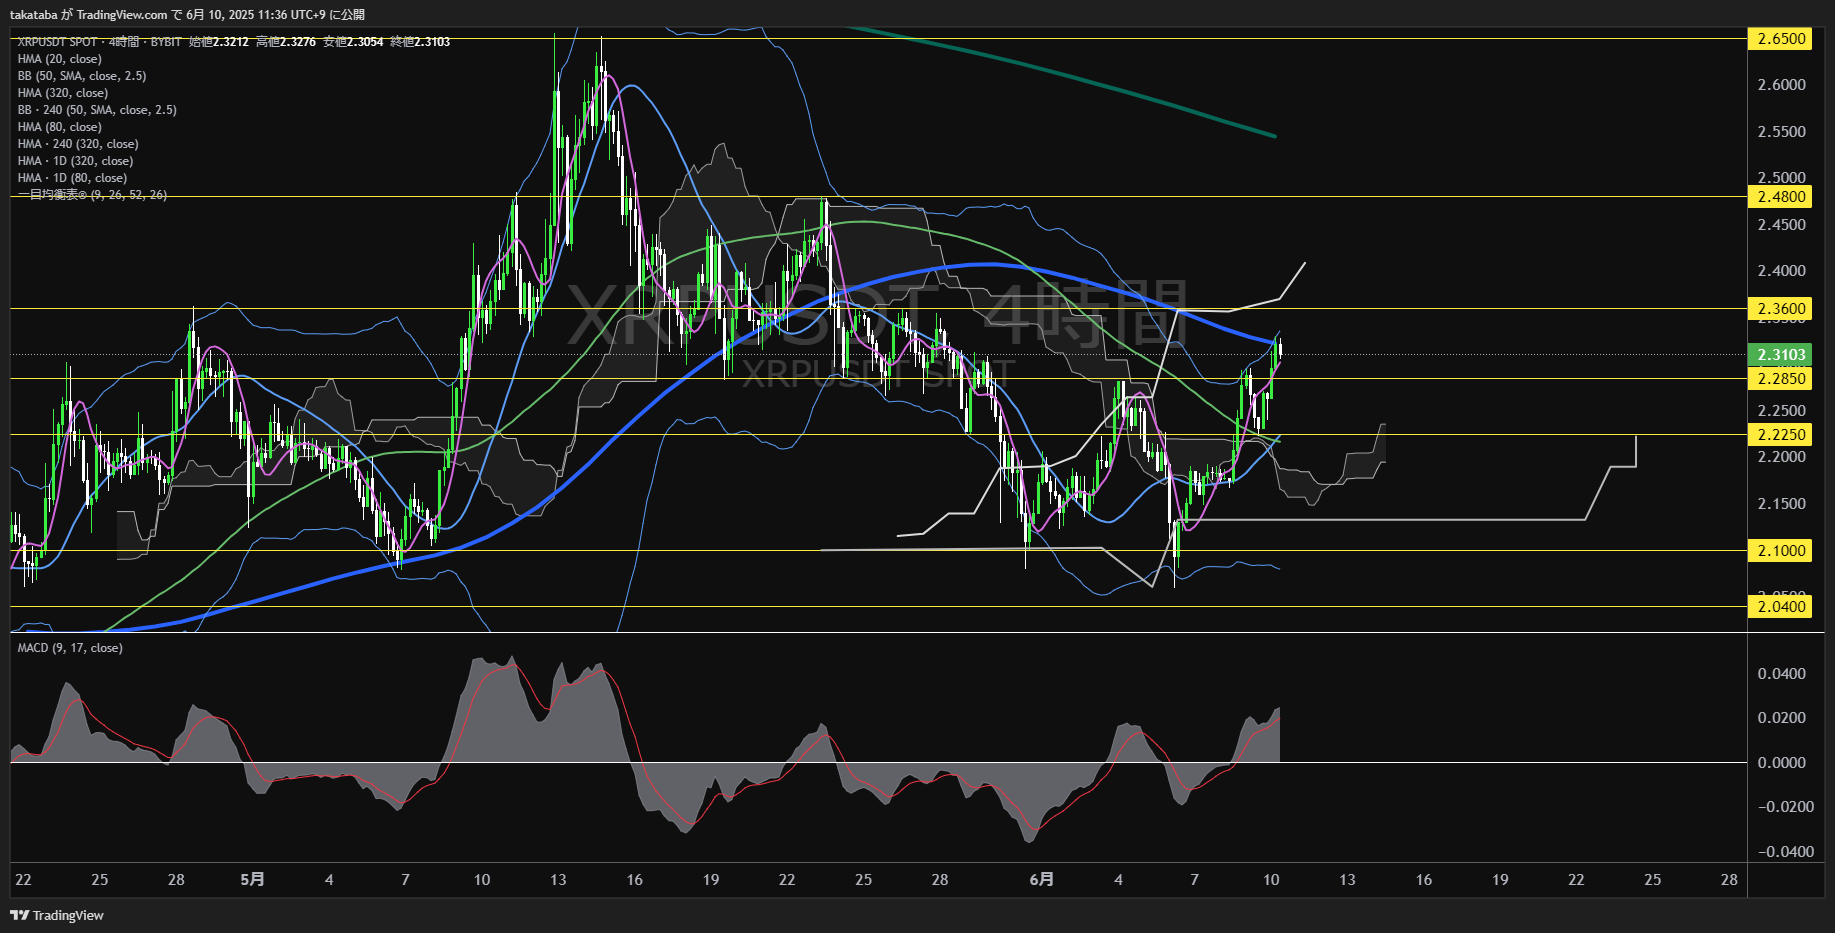Screen dimensions: 1835x933
Task: Select the BB (50, SMA, close, 2.5) label
Action: 82,76
